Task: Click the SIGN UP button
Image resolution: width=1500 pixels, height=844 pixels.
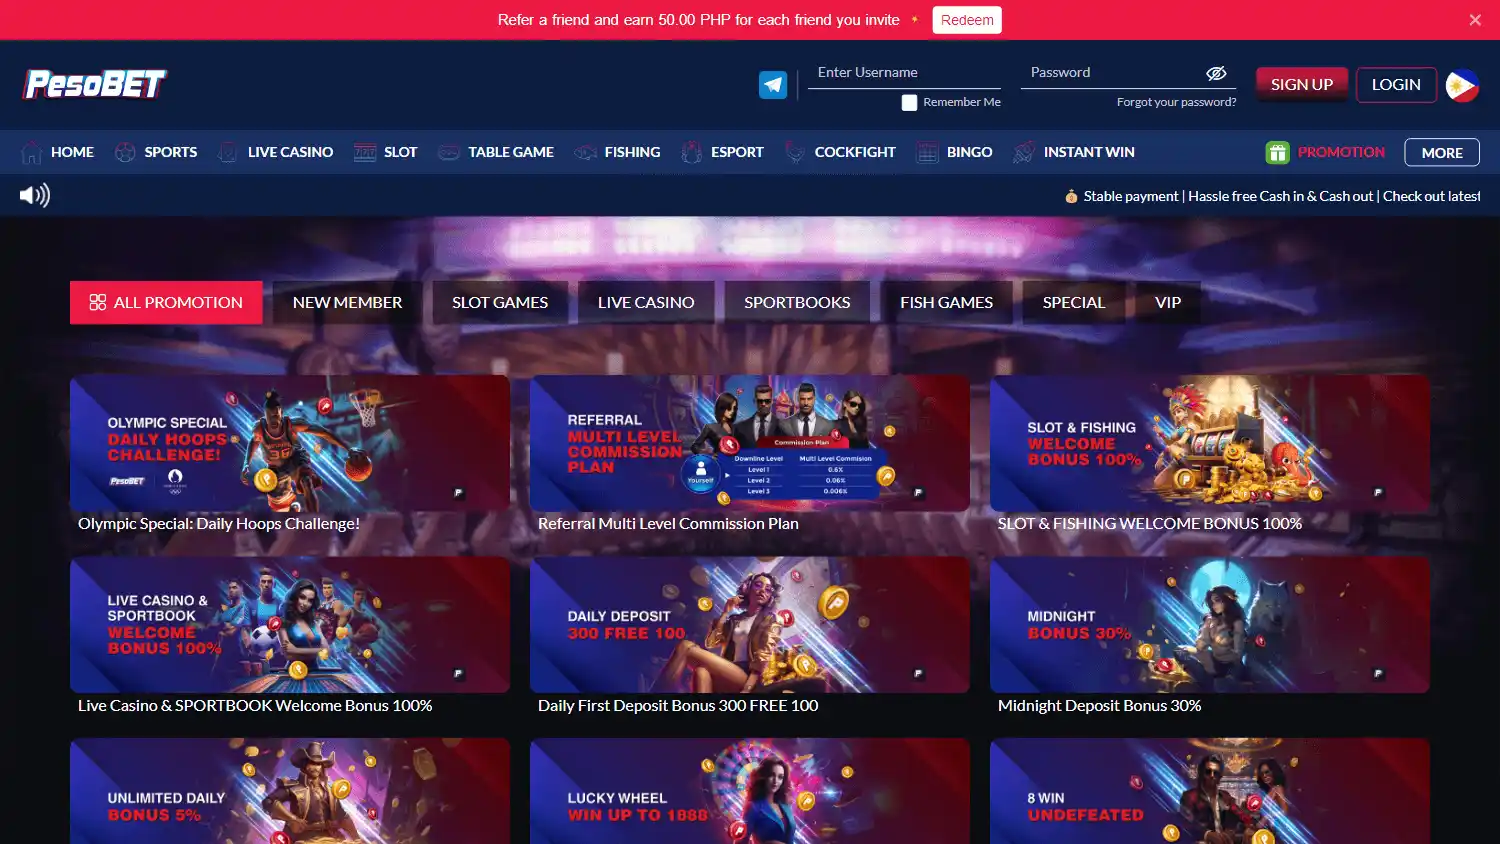Action: [1301, 84]
